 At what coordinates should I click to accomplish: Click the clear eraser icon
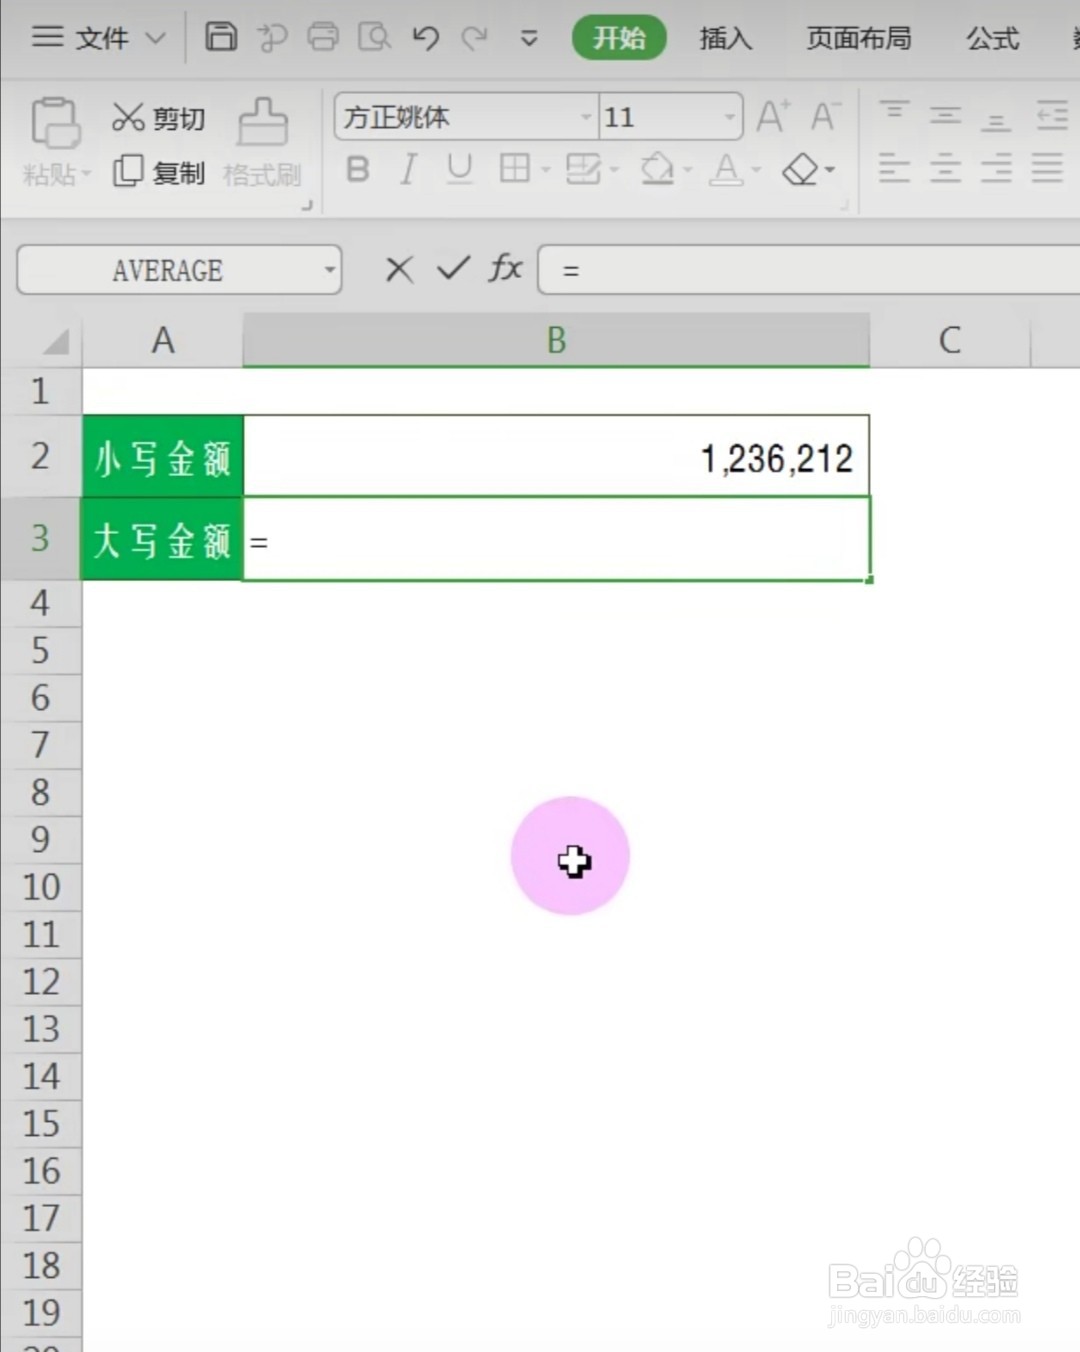[x=800, y=169]
